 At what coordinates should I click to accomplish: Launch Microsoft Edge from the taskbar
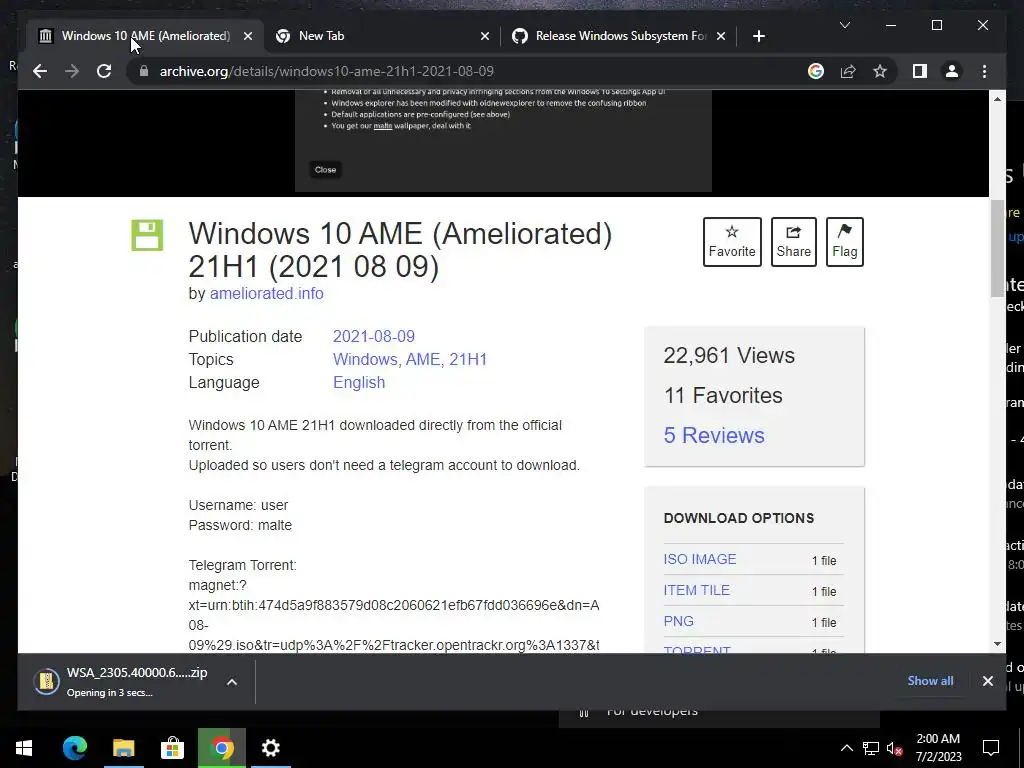tap(74, 748)
